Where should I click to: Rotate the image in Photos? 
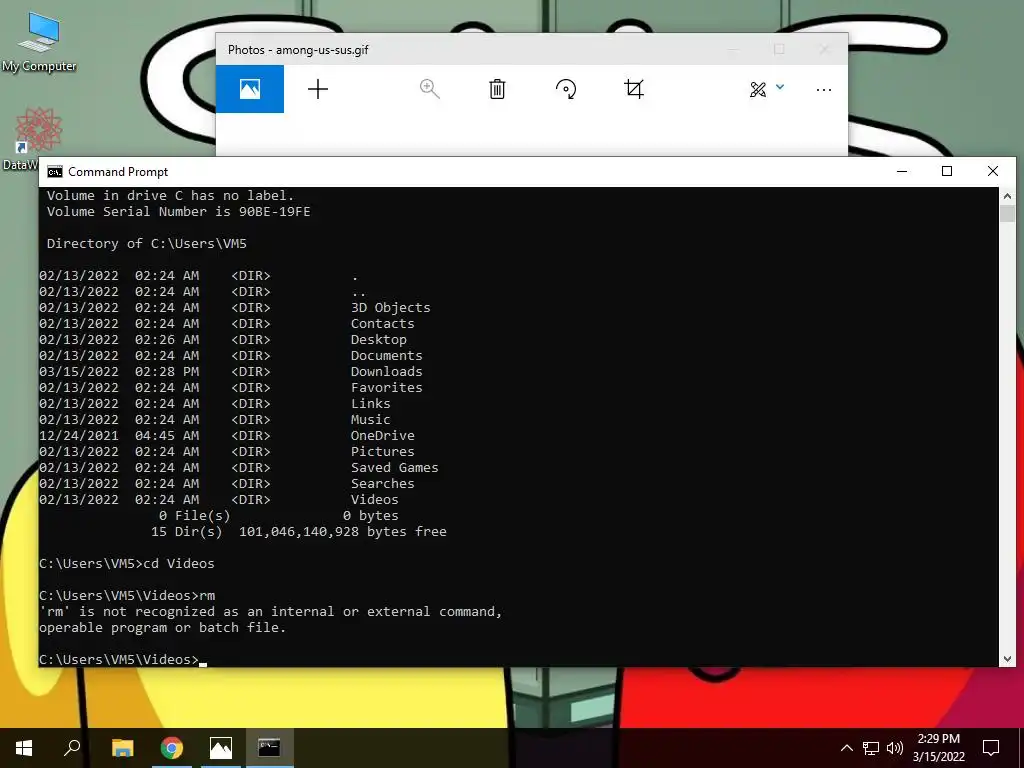click(x=566, y=89)
